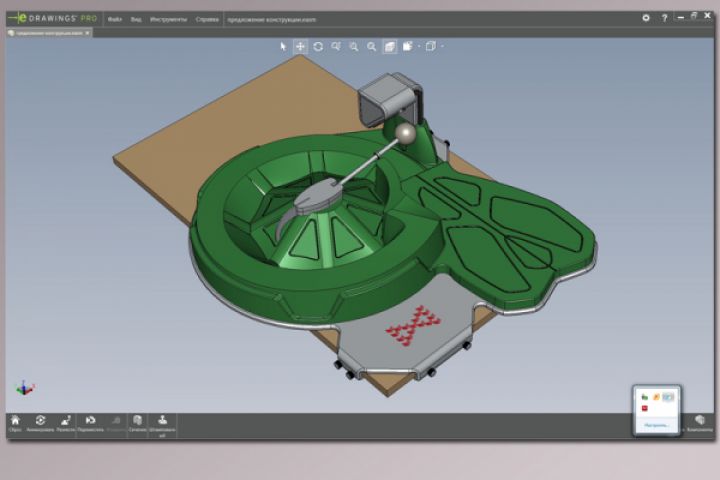Choose the Select arrow tool
720x480 pixels.
tap(283, 46)
